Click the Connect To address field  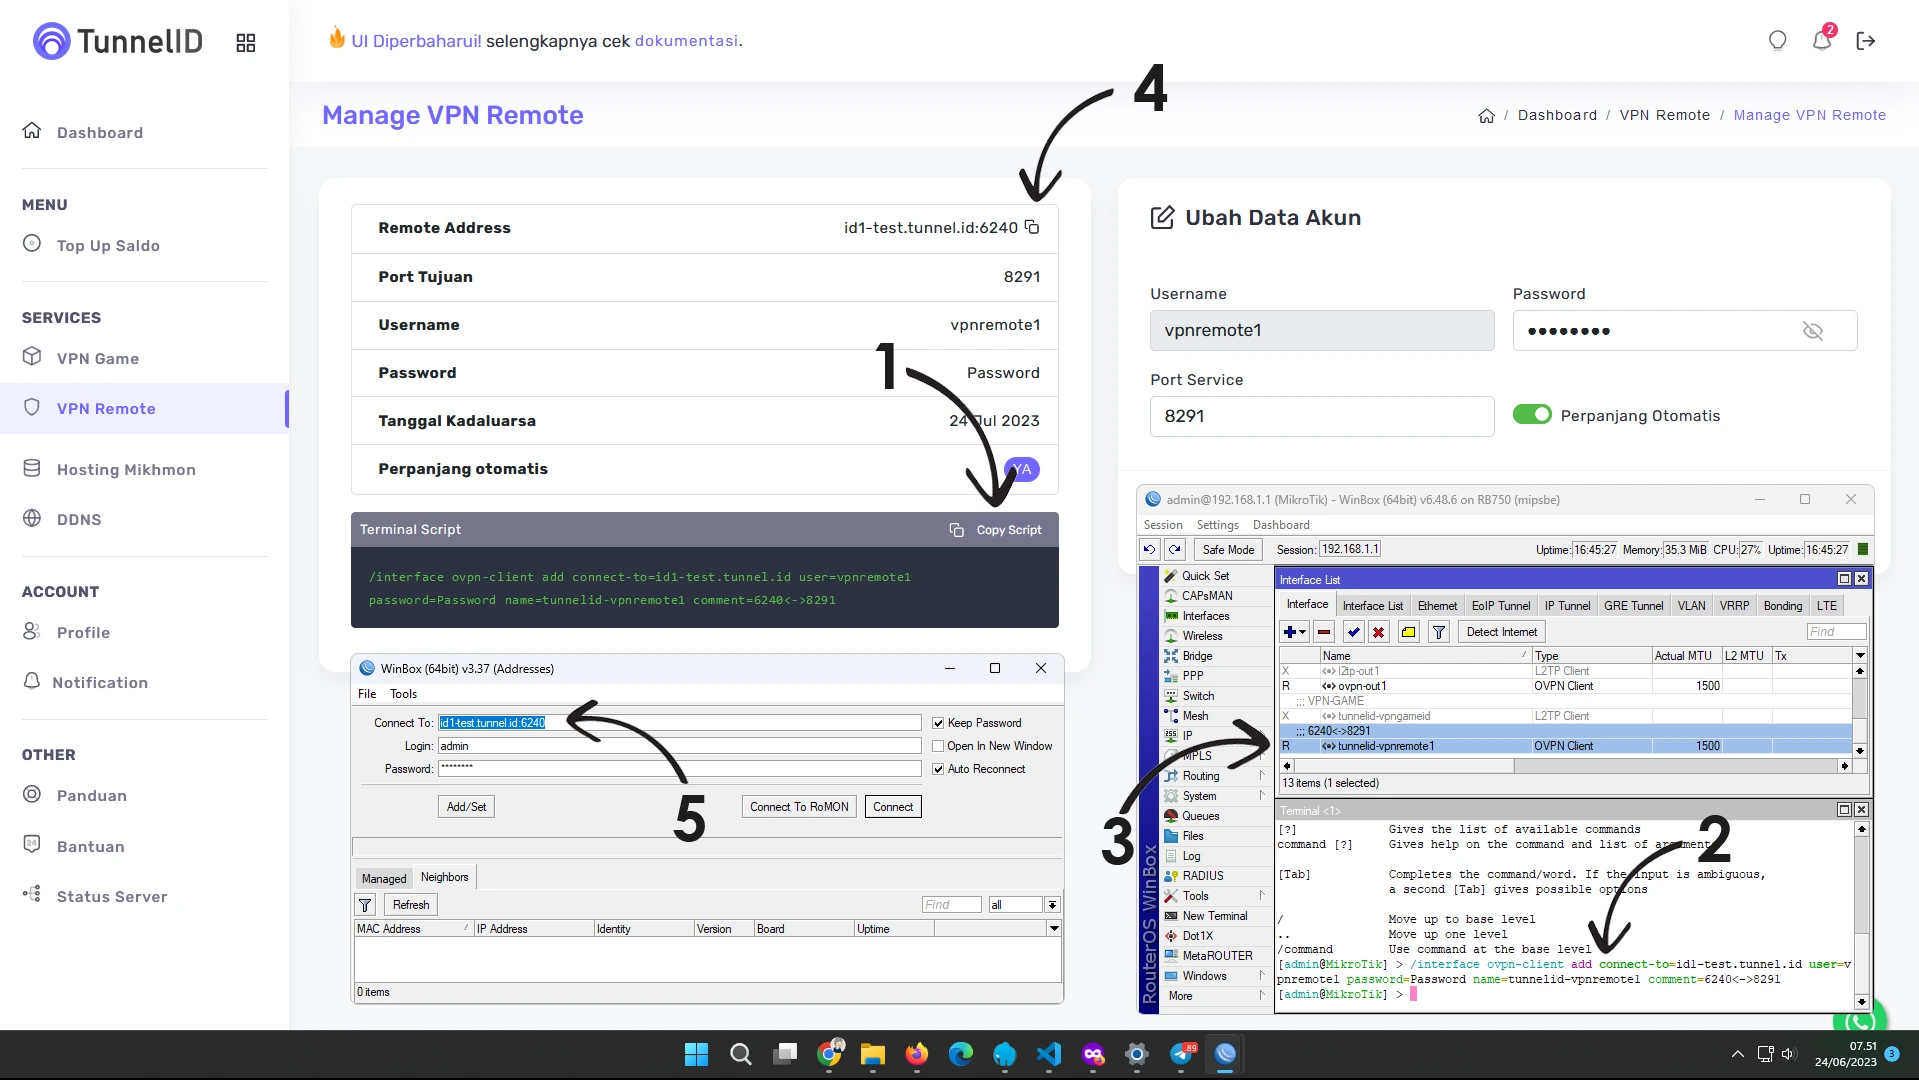(x=679, y=723)
